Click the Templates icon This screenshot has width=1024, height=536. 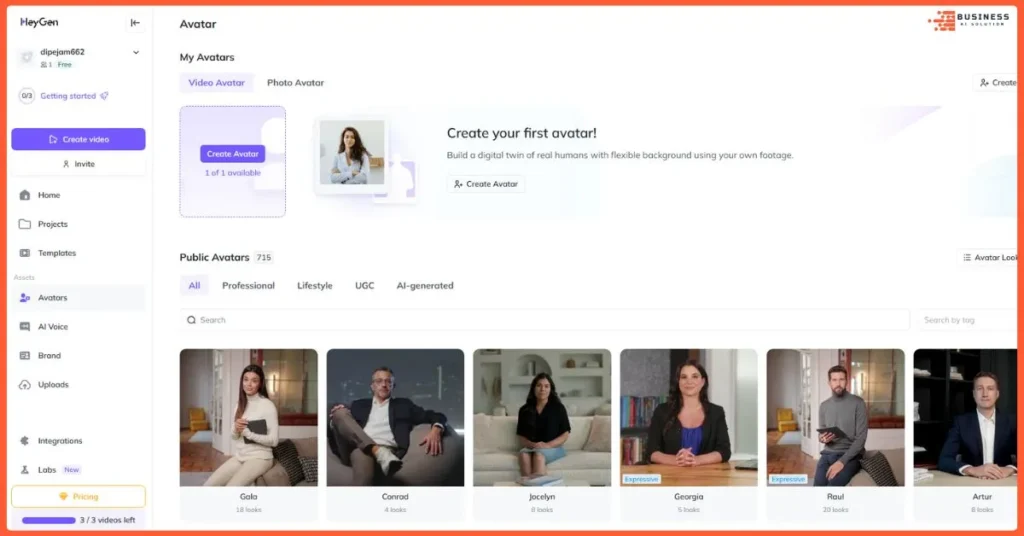(25, 253)
